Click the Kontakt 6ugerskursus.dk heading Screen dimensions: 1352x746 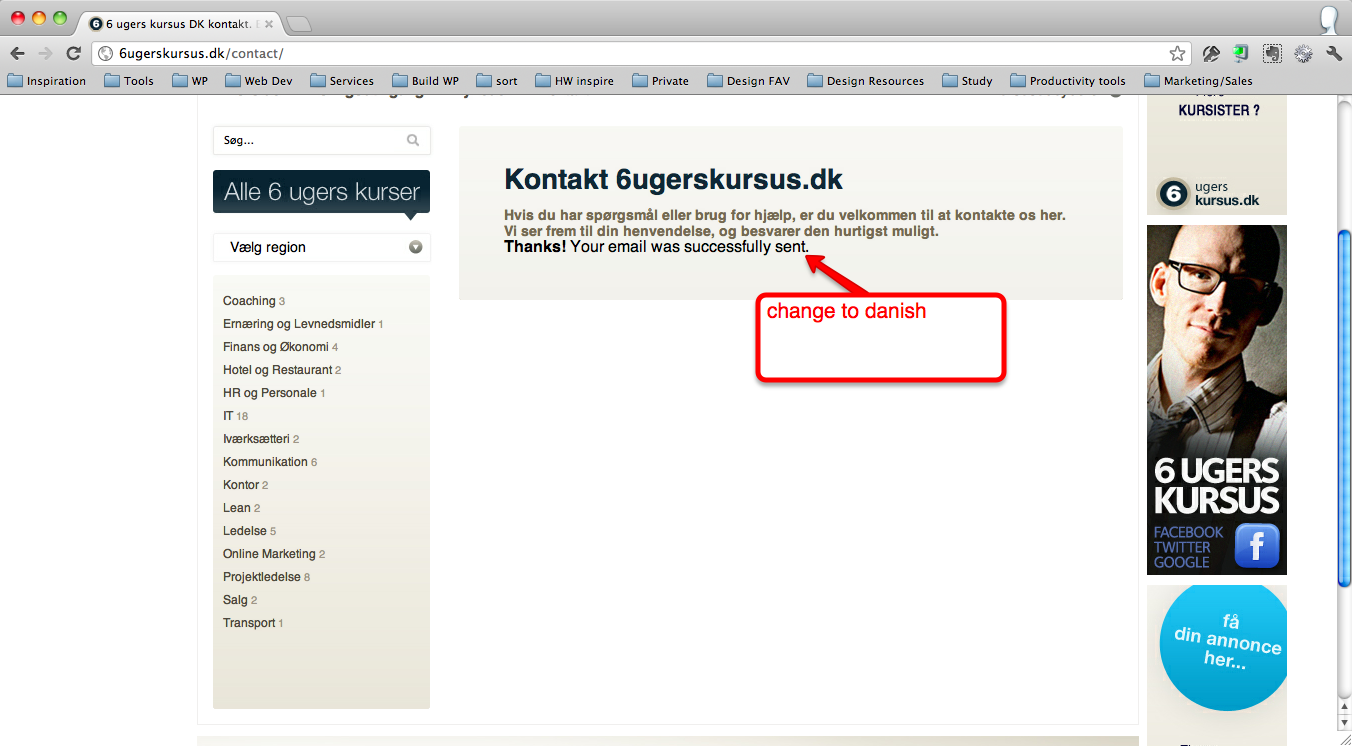673,179
